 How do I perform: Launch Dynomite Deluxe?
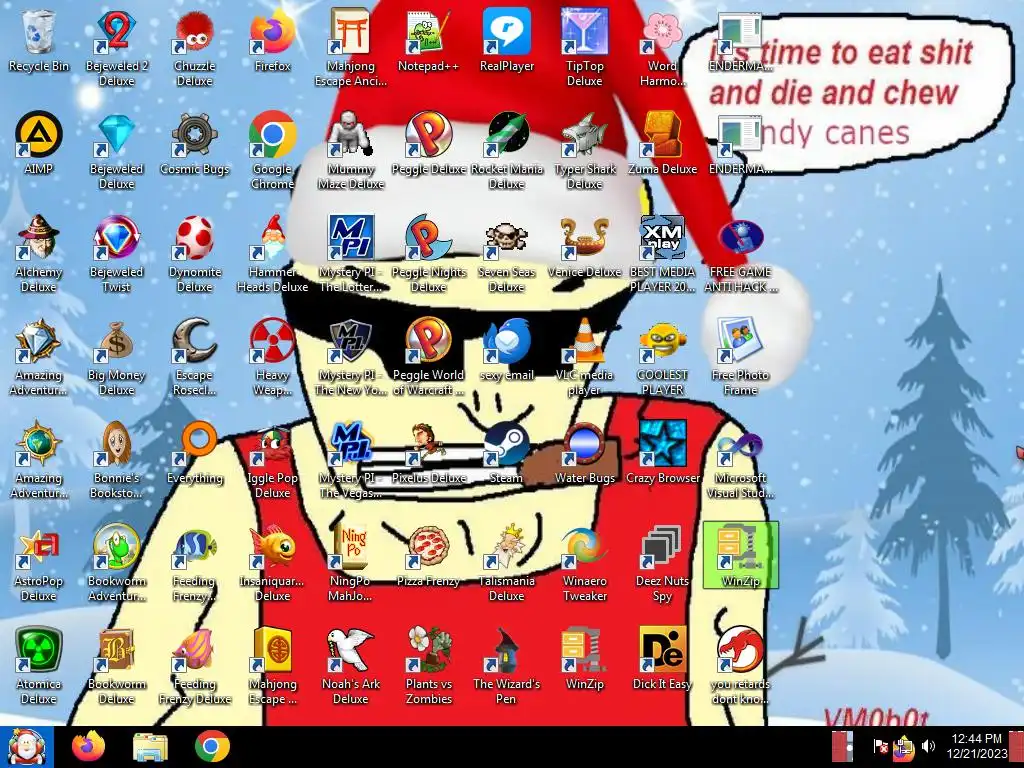[x=195, y=254]
